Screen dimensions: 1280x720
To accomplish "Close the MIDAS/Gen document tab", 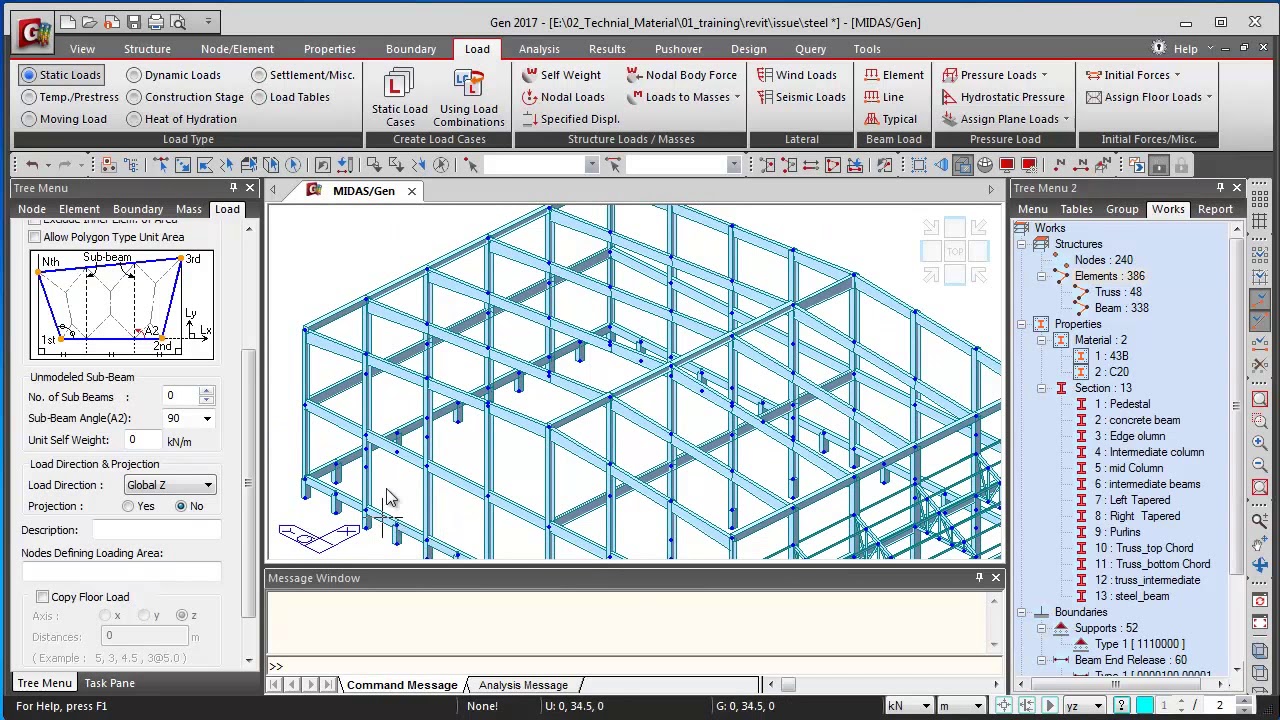I will 411,191.
